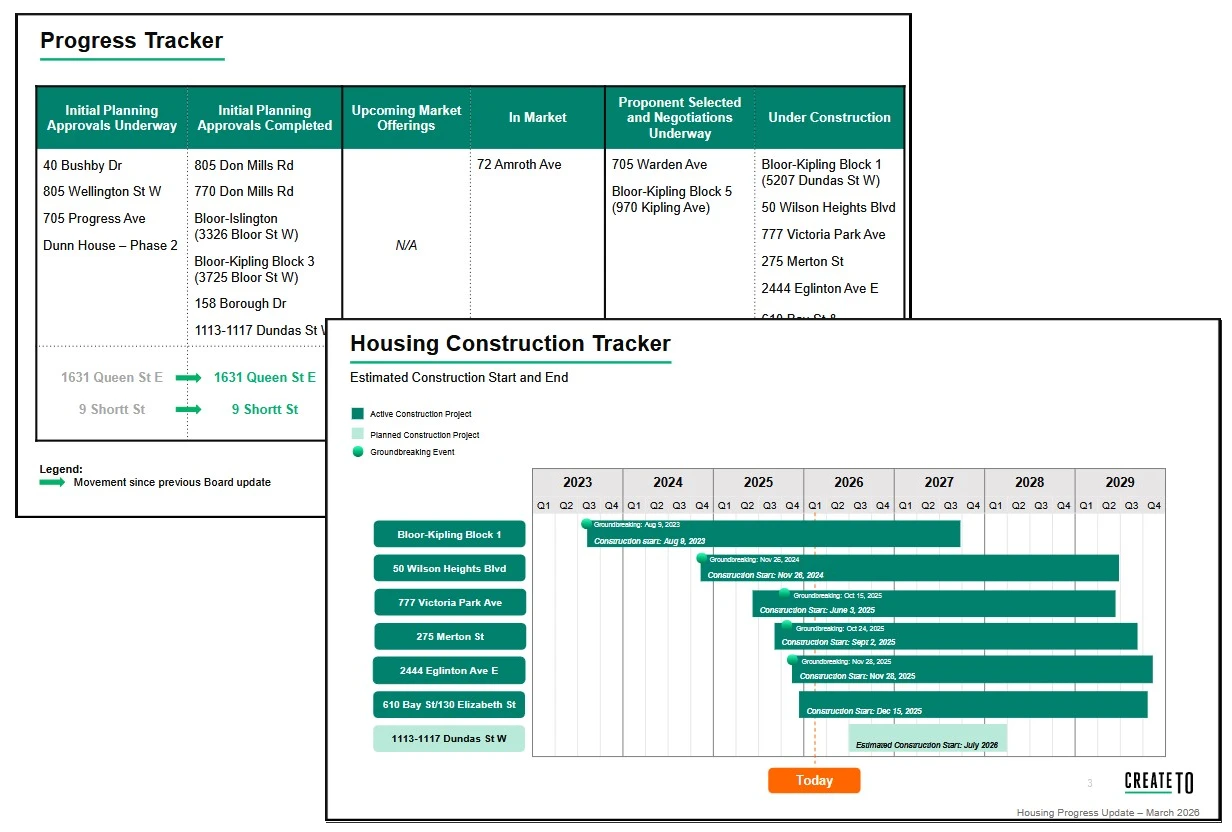Click the Proponent Selected and Negotiations Underway header

coord(680,118)
